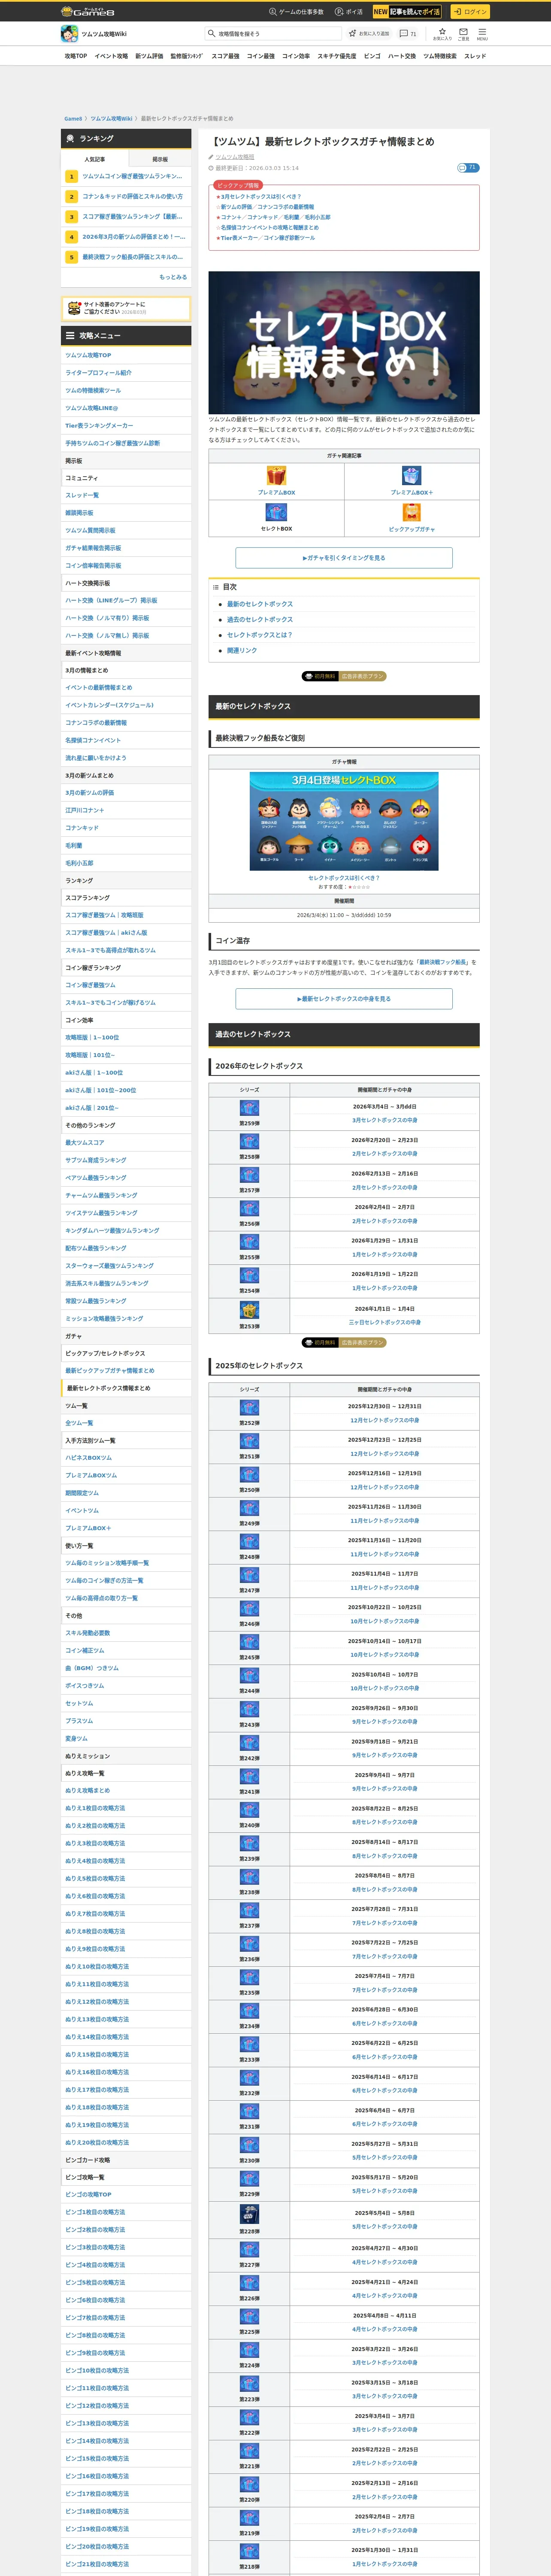Click the セレクトBOX gift box icon
Screen dimensions: 551x2576
(x=276, y=512)
